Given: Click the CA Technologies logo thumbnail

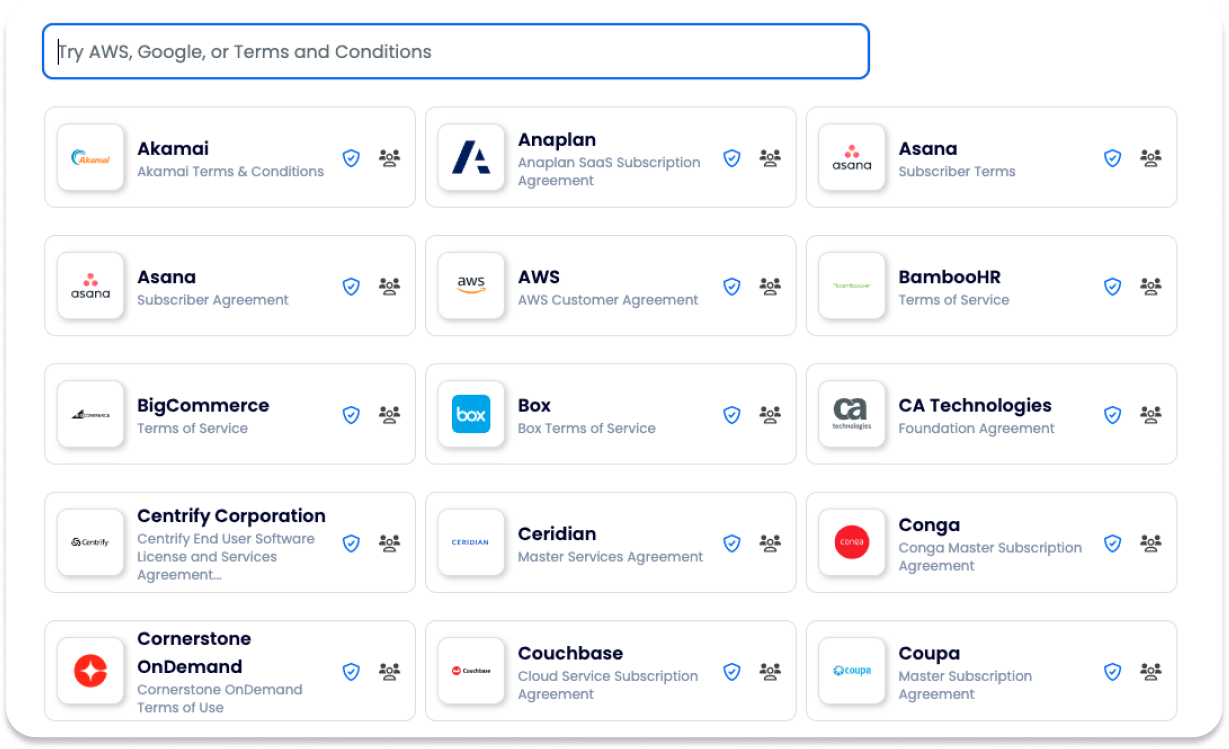Looking at the screenshot, I should pyautogui.click(x=852, y=414).
